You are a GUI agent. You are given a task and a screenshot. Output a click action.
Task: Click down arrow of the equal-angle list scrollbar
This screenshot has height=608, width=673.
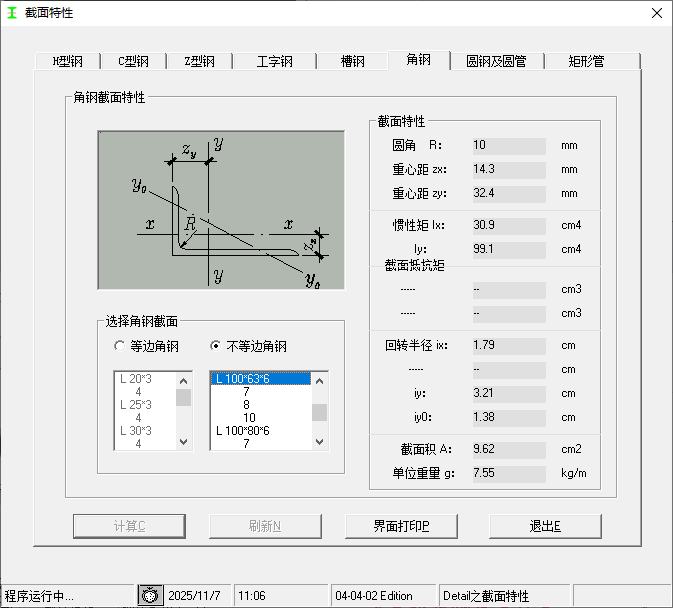coord(183,442)
